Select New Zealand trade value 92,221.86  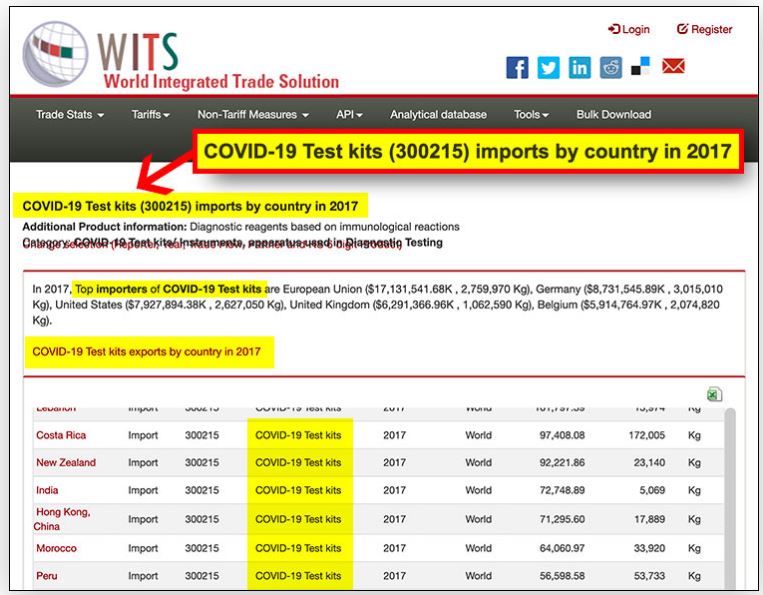562,462
